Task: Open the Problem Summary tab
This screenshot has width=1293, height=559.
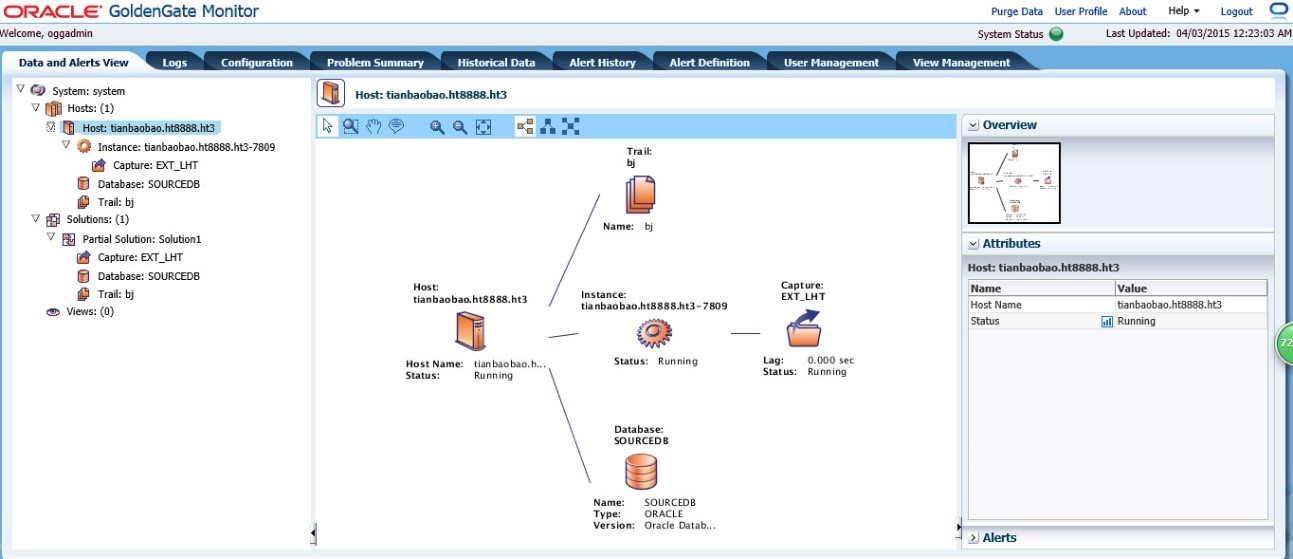Action: (375, 62)
